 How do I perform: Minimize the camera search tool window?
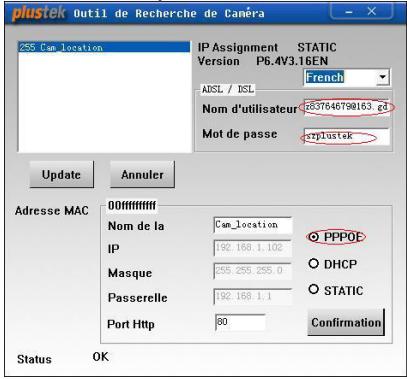coord(349,12)
